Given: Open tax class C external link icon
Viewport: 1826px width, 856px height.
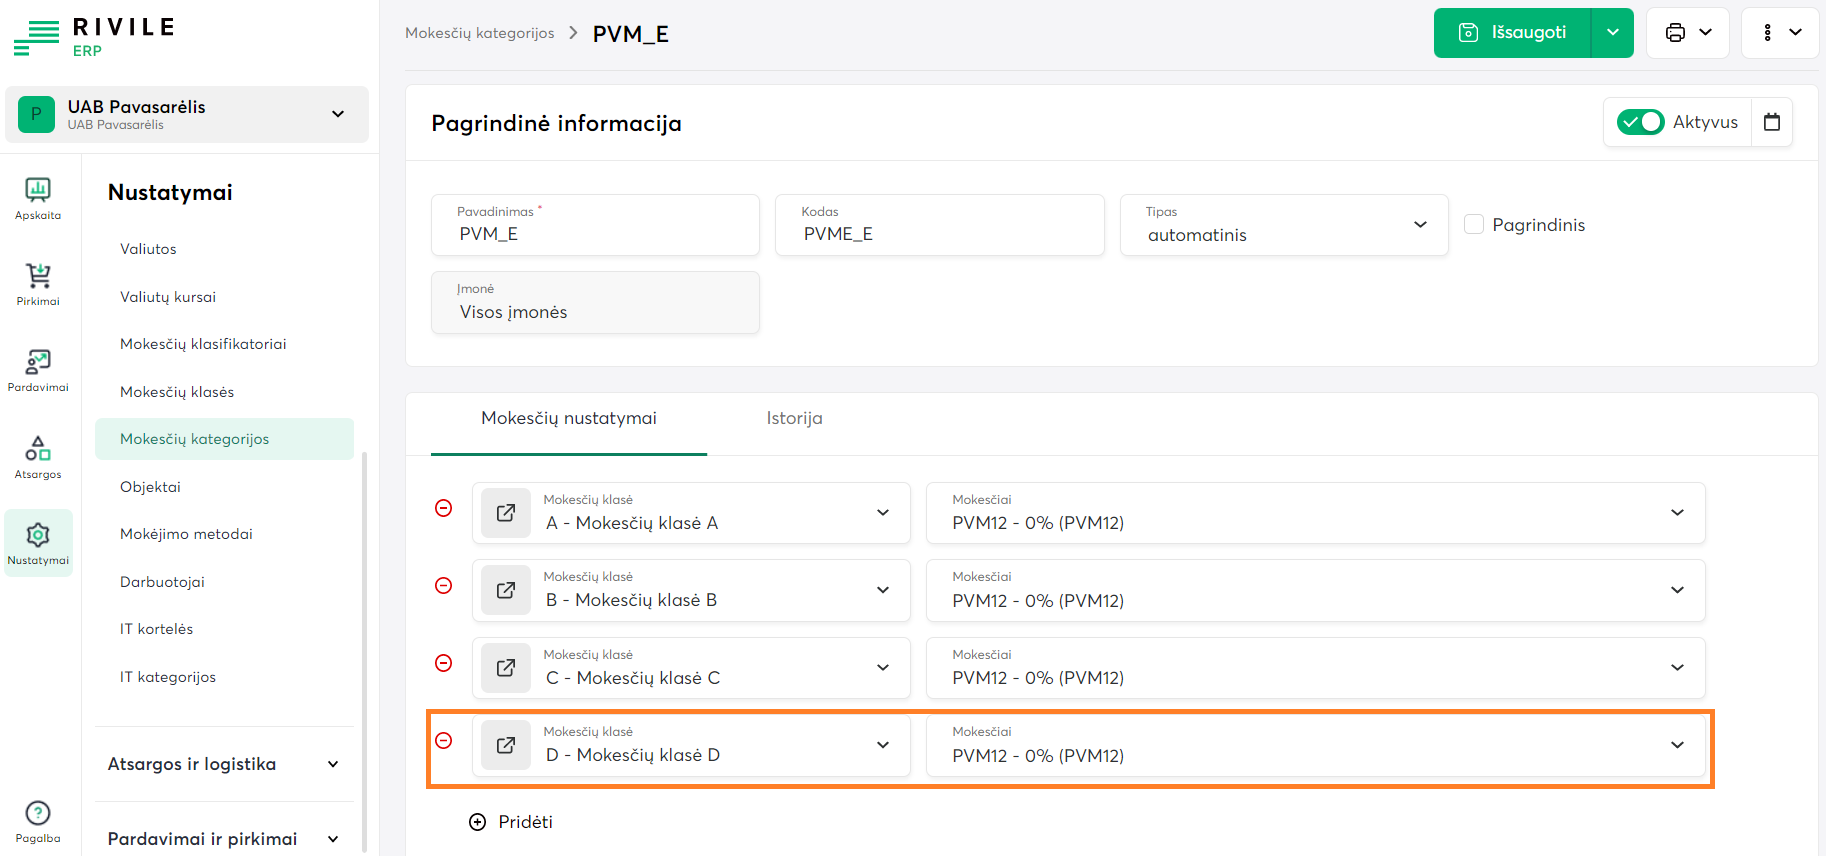Looking at the screenshot, I should coord(506,668).
